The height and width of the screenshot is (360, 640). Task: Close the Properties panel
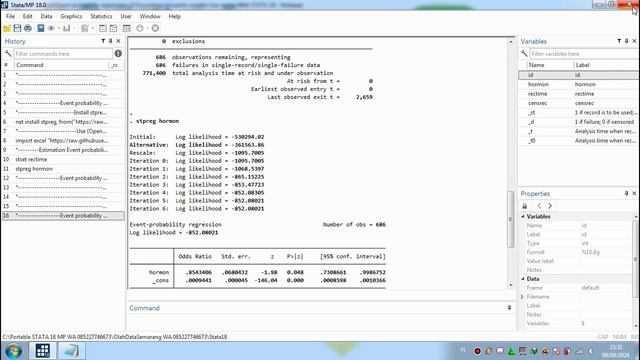click(634, 193)
